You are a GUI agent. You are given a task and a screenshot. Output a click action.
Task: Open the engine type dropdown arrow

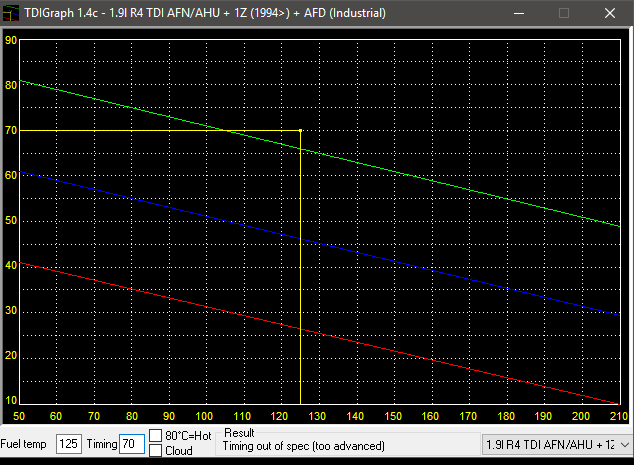[x=624, y=444]
